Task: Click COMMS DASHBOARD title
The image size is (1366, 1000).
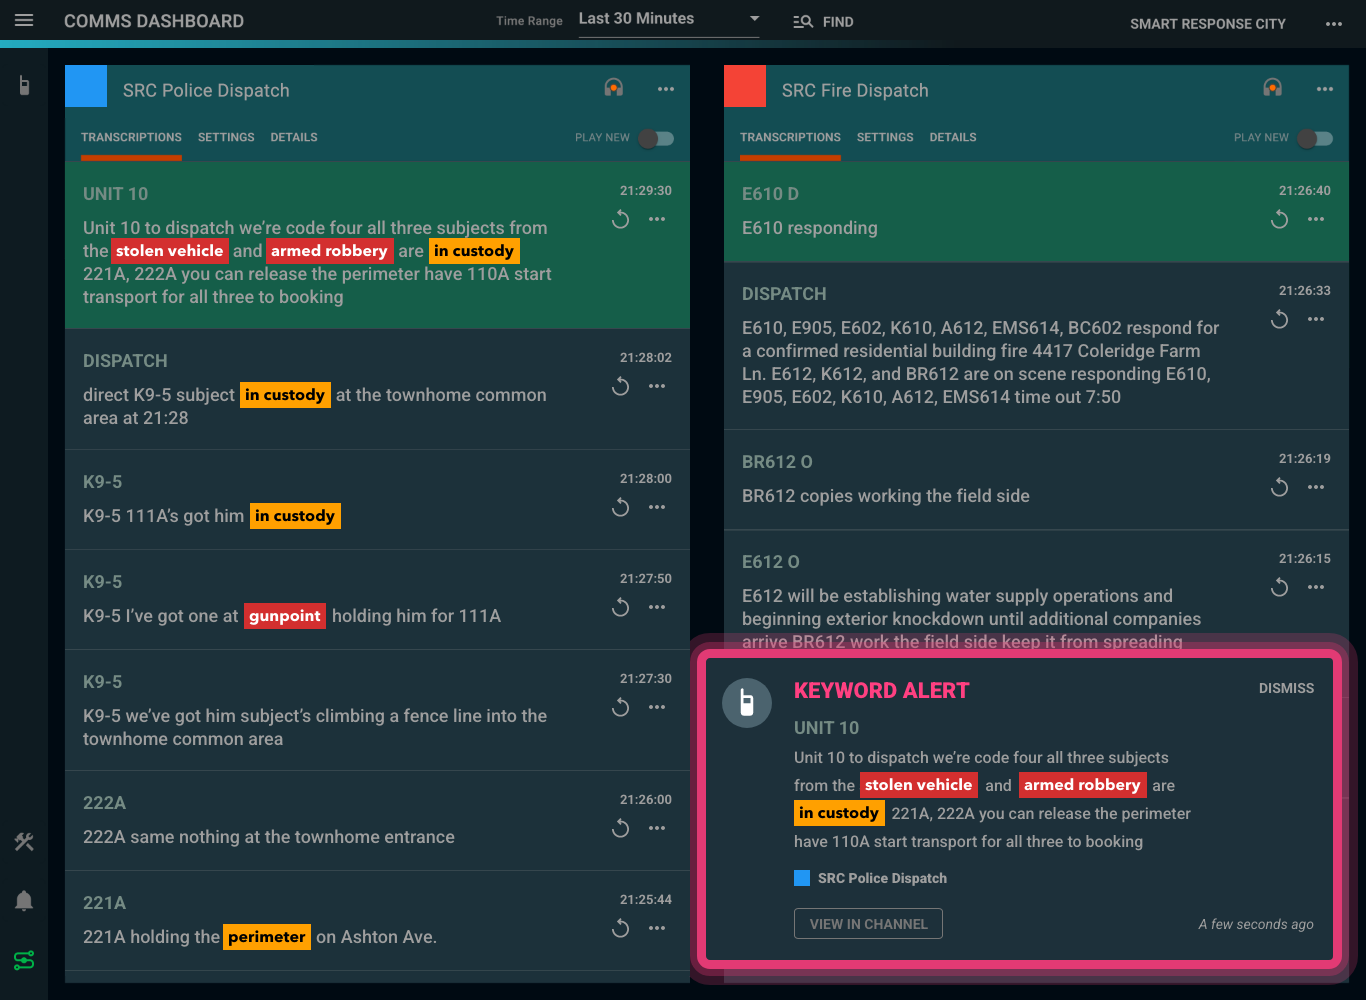Action: [x=154, y=21]
